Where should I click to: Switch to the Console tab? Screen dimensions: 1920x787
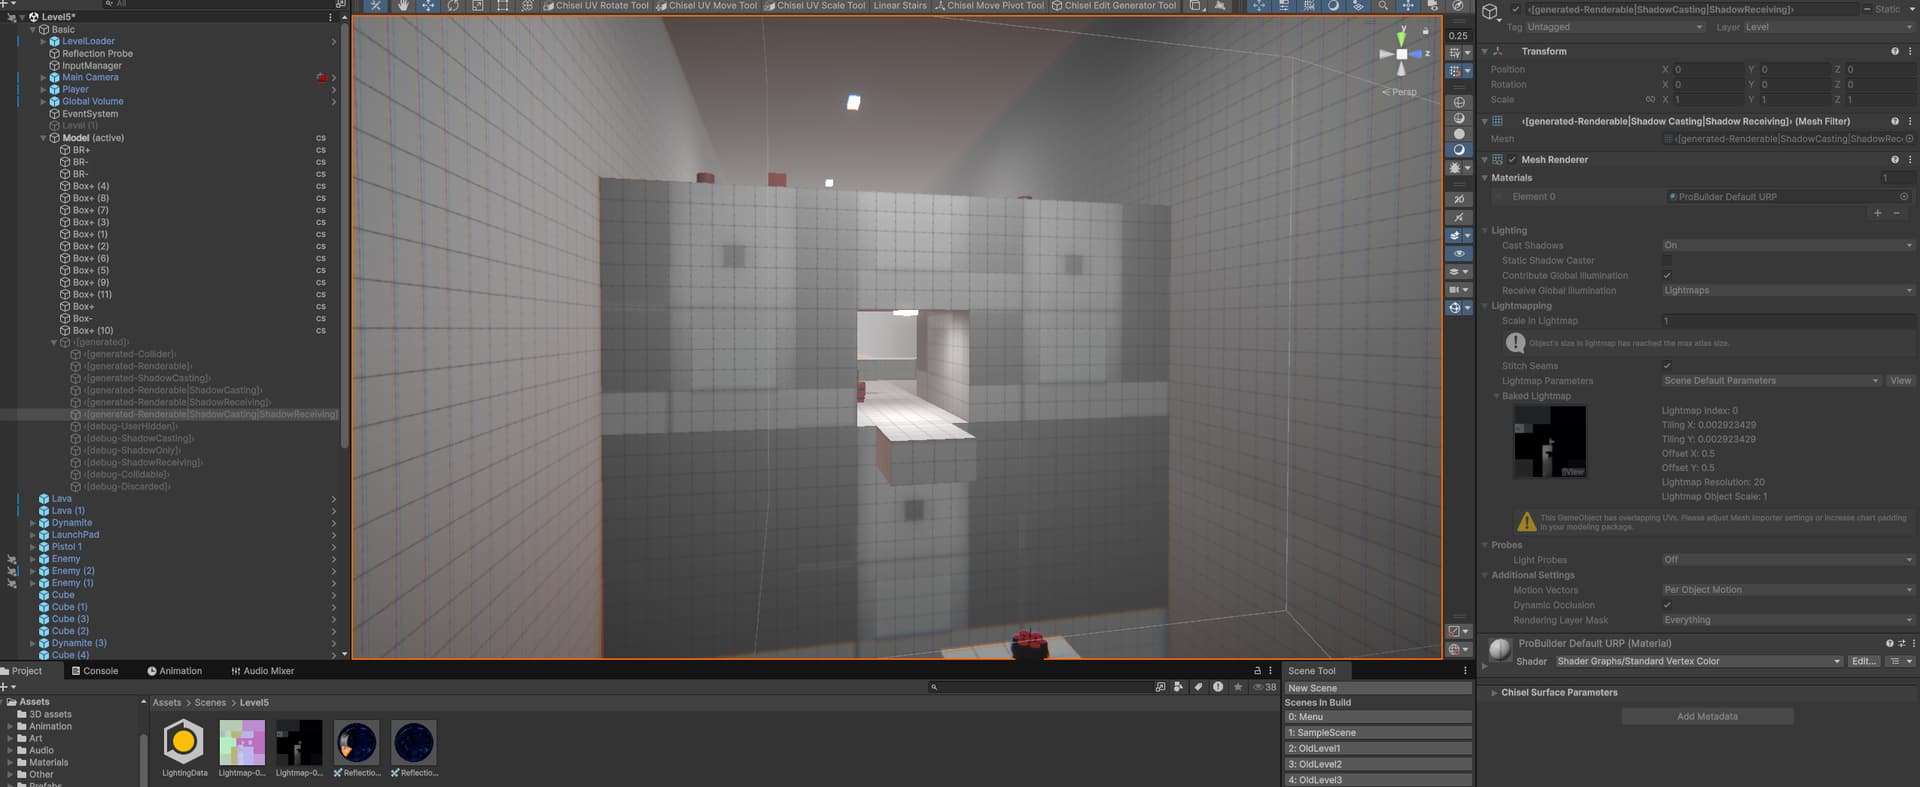point(94,671)
